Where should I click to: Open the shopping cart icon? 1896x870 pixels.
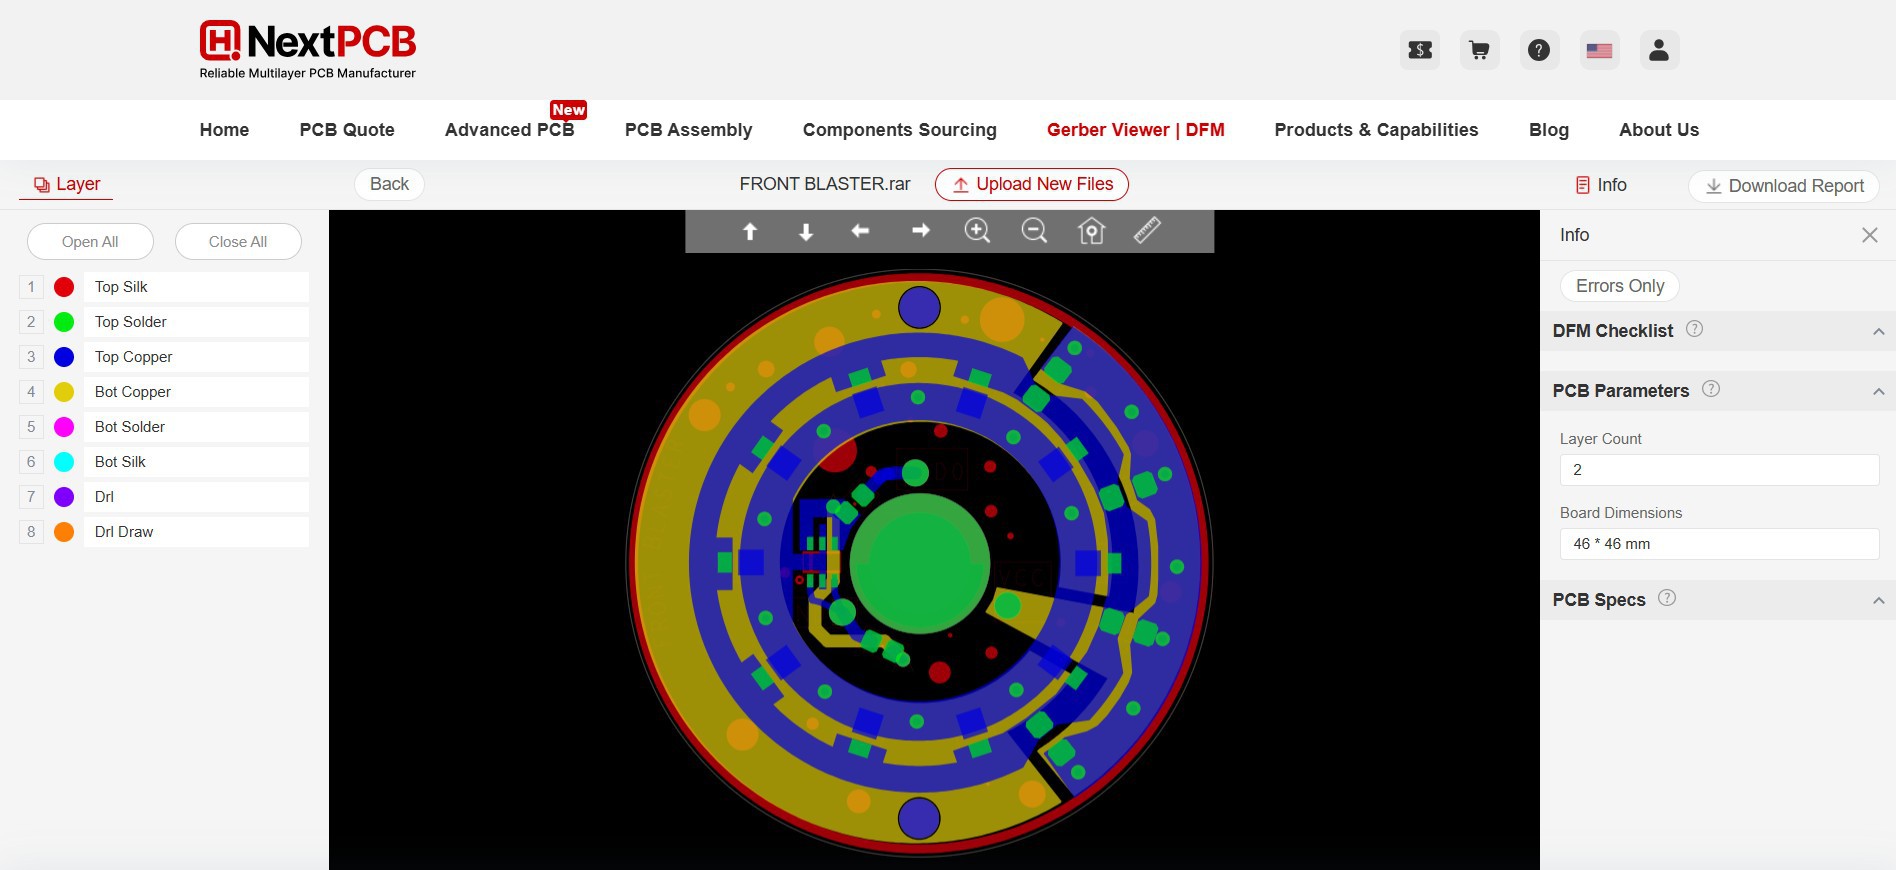coord(1479,50)
